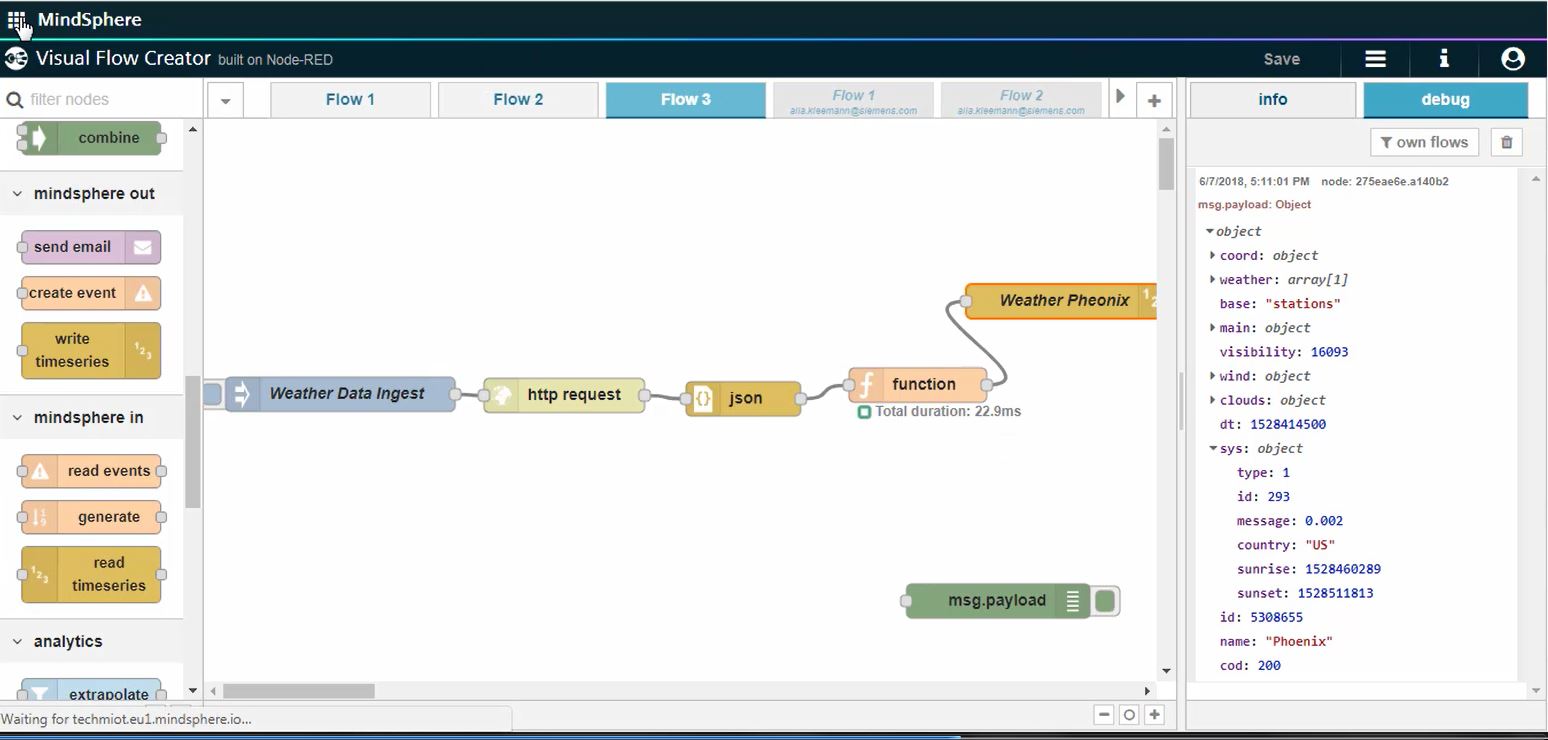Click the warning icon on create event node
Screen dimensions: 1548x740
tap(142, 293)
